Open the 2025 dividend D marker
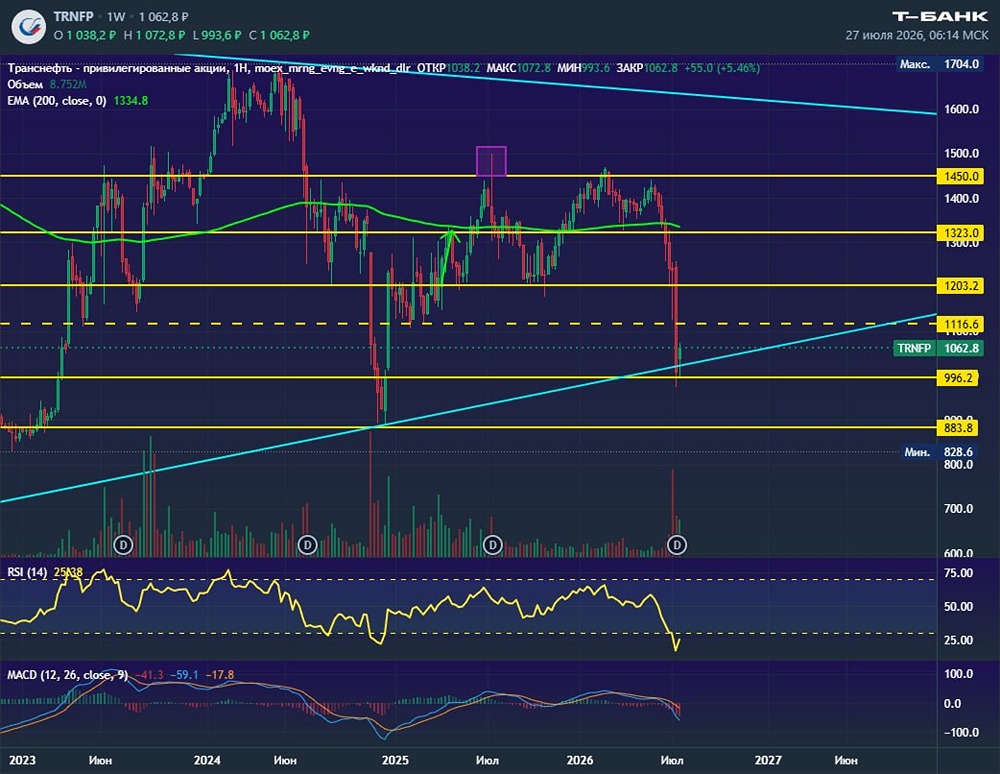Screen dimensions: 1000x774 (x=492, y=545)
